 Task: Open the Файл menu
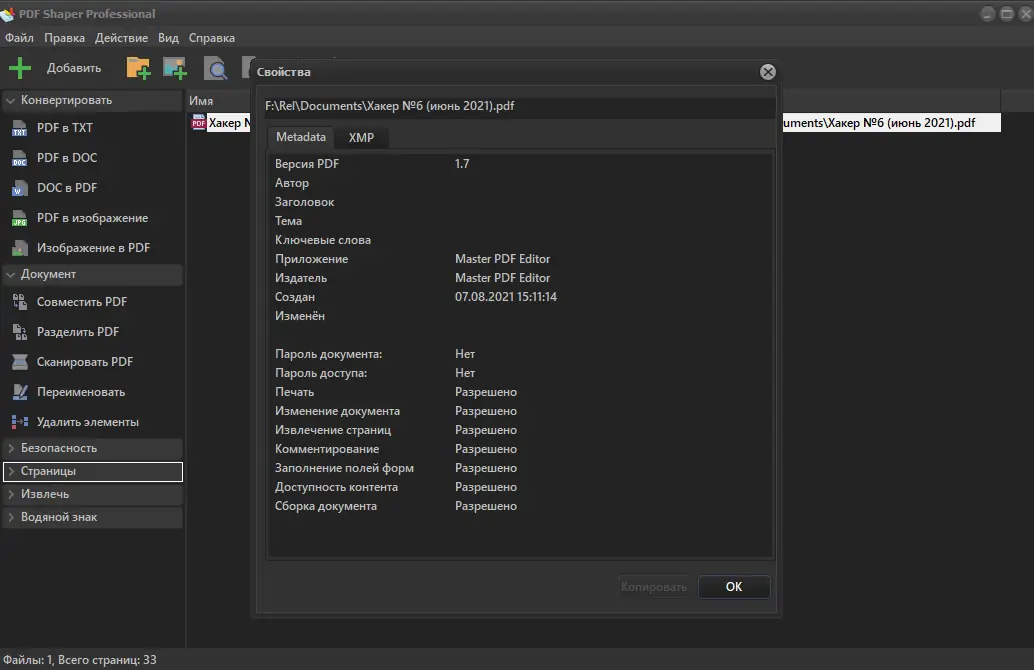click(x=19, y=38)
